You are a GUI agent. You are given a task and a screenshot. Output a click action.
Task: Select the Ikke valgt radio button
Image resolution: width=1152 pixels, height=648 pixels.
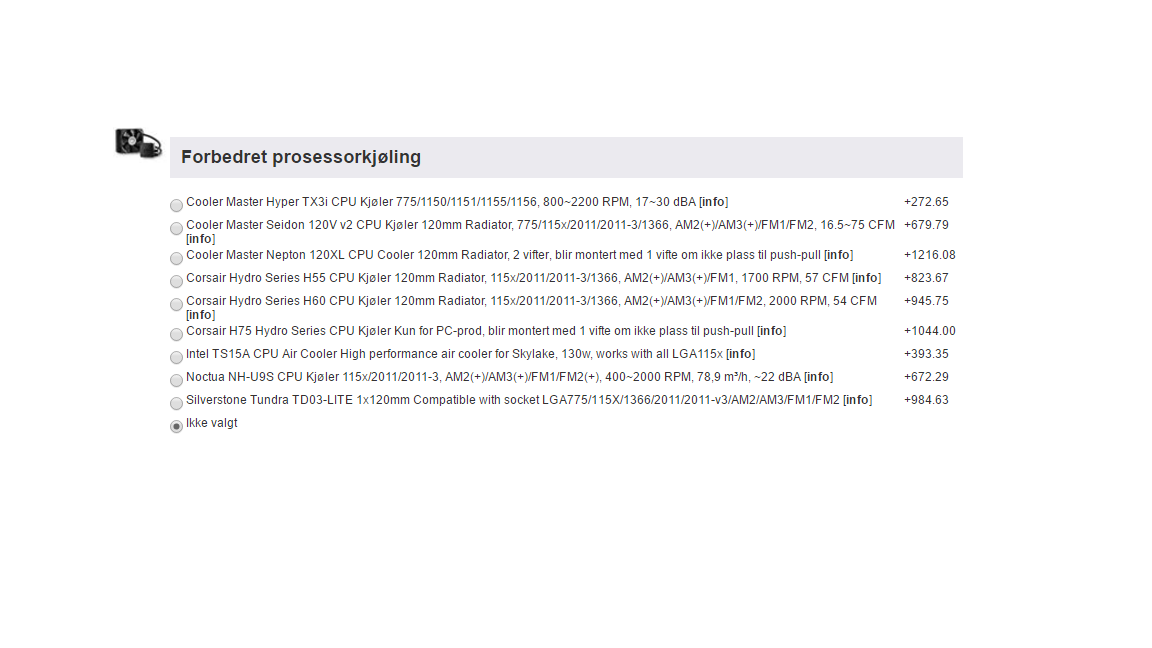point(176,426)
